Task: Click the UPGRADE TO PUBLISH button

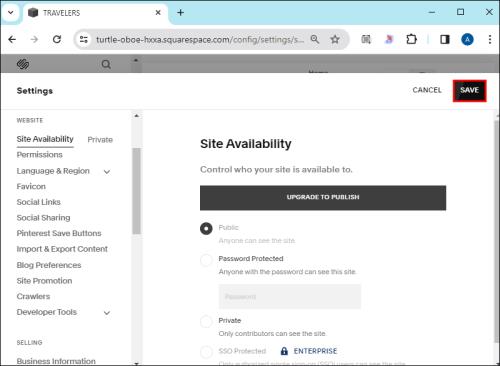Action: click(323, 197)
